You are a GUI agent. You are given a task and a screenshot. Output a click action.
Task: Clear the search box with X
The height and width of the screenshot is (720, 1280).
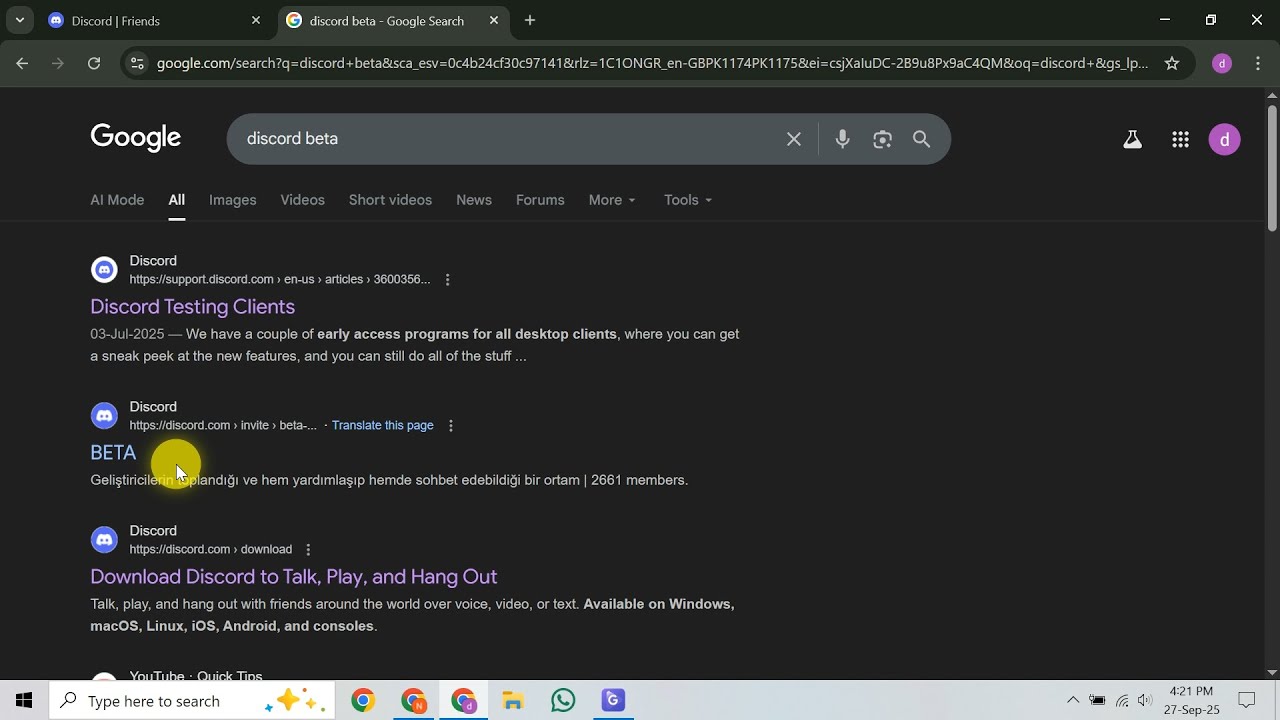point(794,139)
